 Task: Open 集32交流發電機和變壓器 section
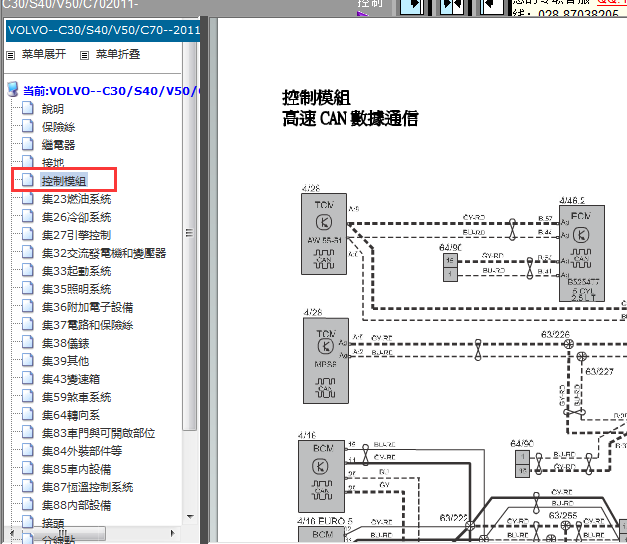(104, 253)
